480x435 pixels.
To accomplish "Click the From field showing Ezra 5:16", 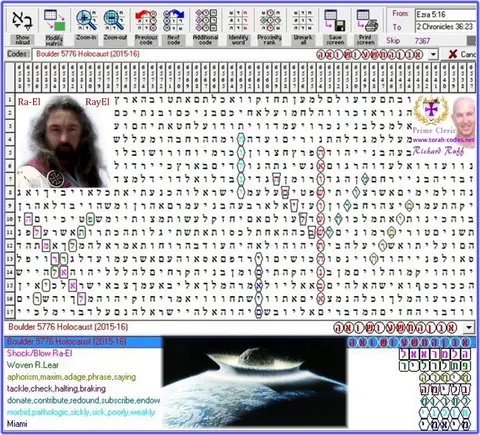I will [x=445, y=14].
